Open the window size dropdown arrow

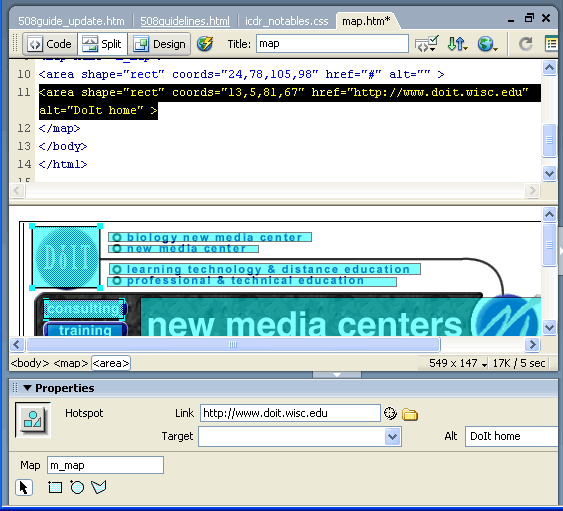[484, 365]
